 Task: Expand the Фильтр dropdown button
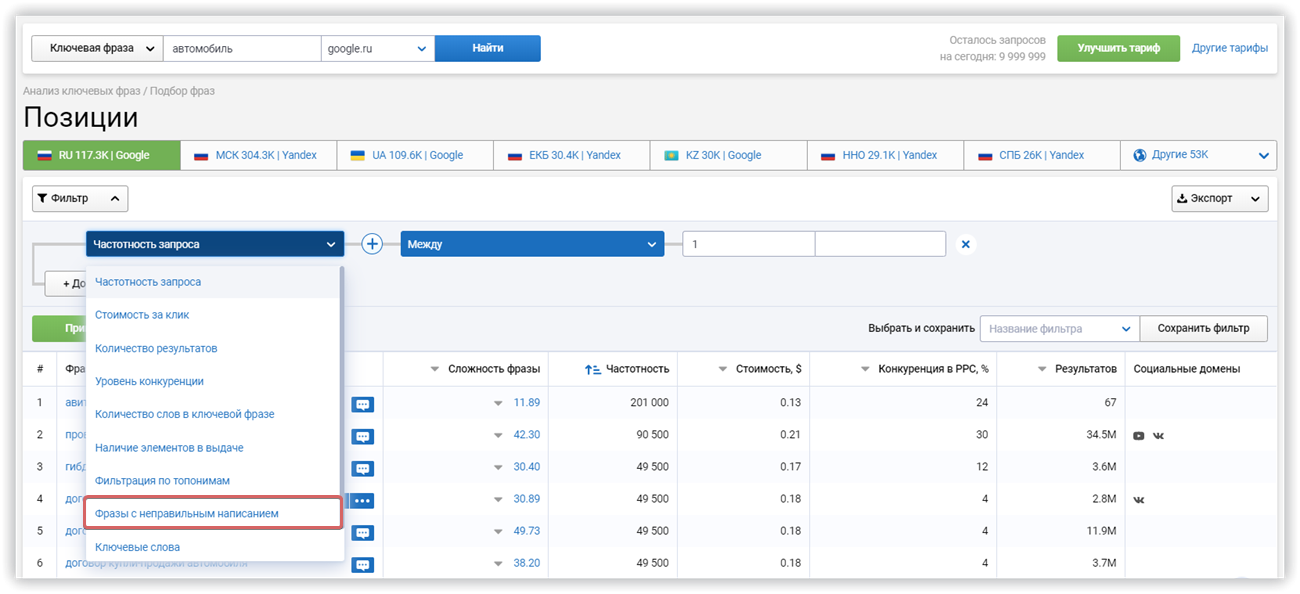(80, 199)
